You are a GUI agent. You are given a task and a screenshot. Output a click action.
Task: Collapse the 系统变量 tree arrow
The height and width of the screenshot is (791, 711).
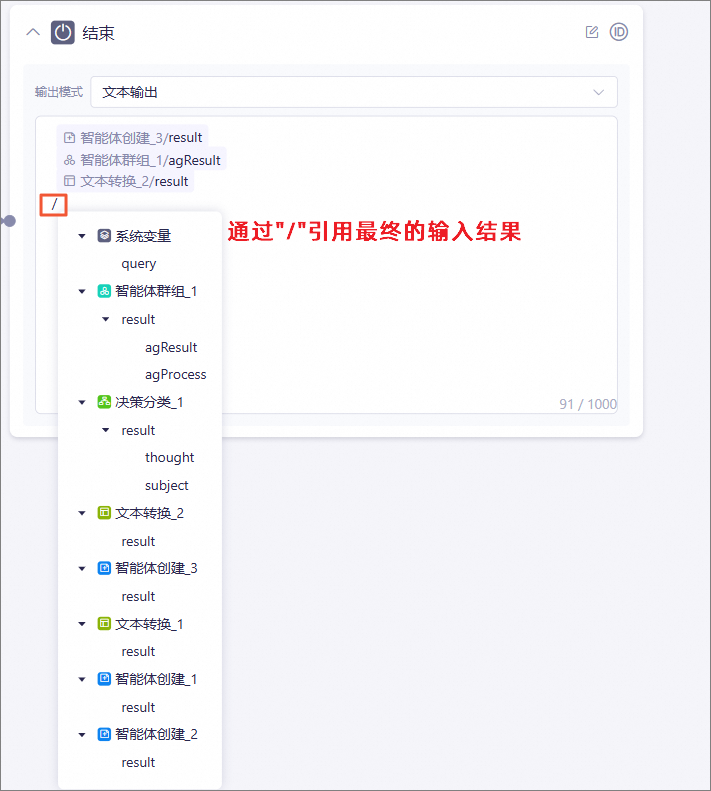pos(82,236)
